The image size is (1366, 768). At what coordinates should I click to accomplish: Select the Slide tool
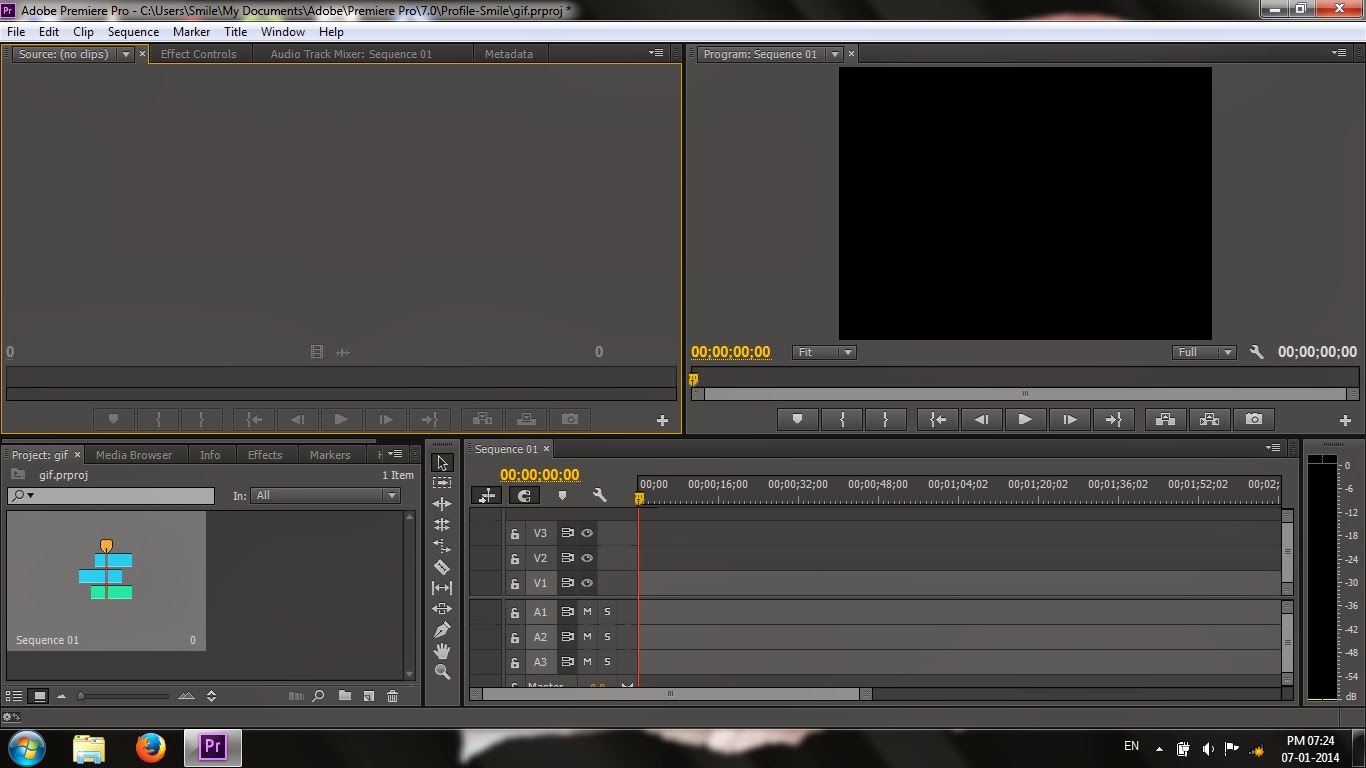(x=442, y=609)
